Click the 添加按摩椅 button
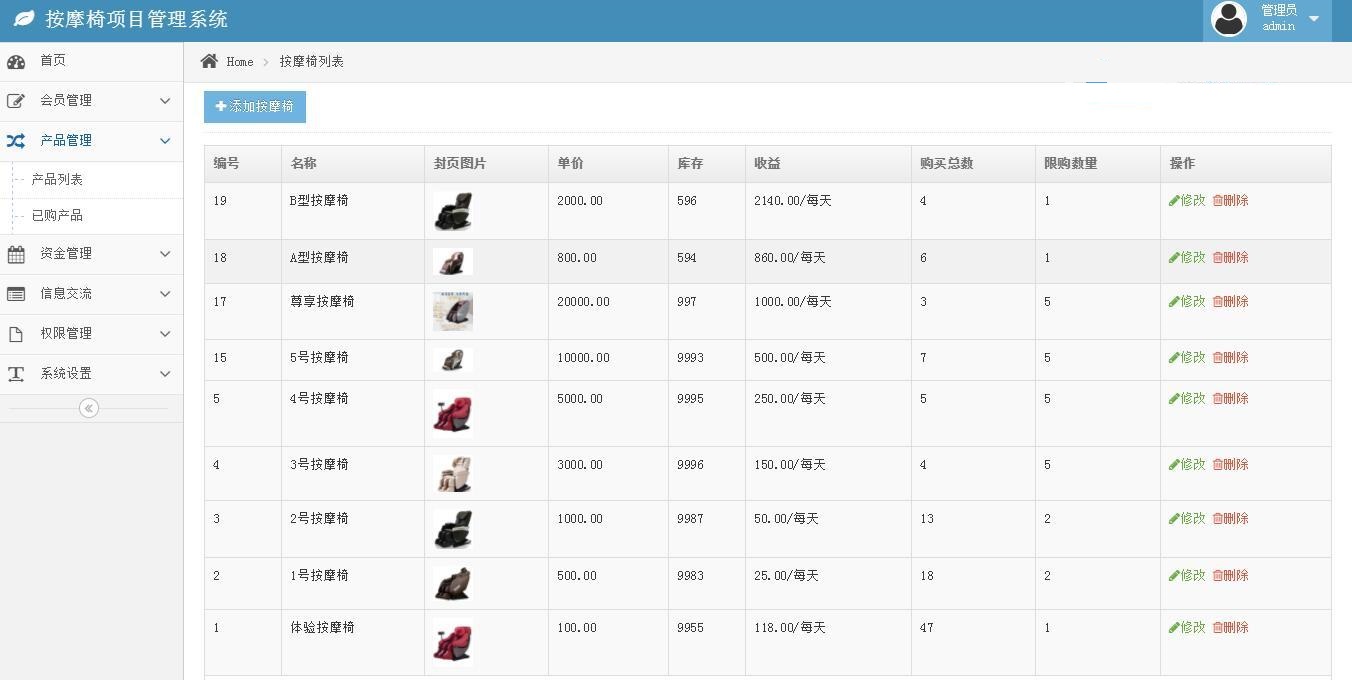The height and width of the screenshot is (680, 1352). (255, 107)
